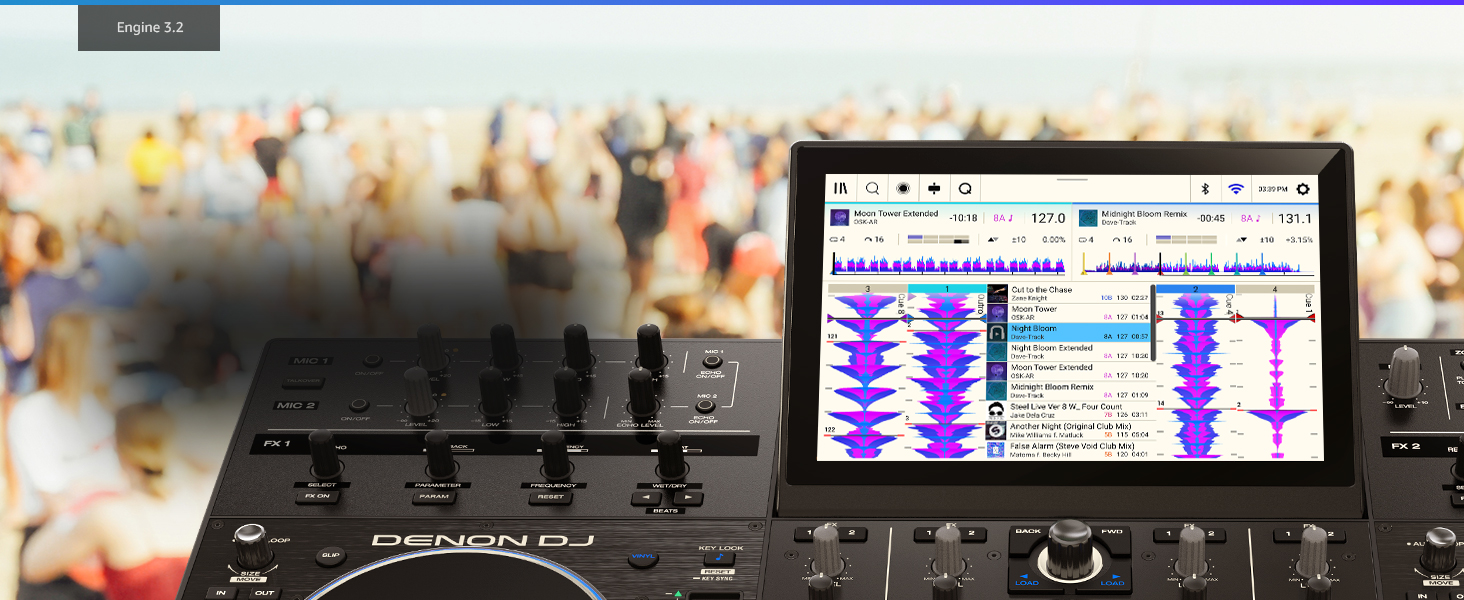Tap the Steel Live Ver 8 track artwork
The height and width of the screenshot is (600, 1464).
(x=996, y=411)
